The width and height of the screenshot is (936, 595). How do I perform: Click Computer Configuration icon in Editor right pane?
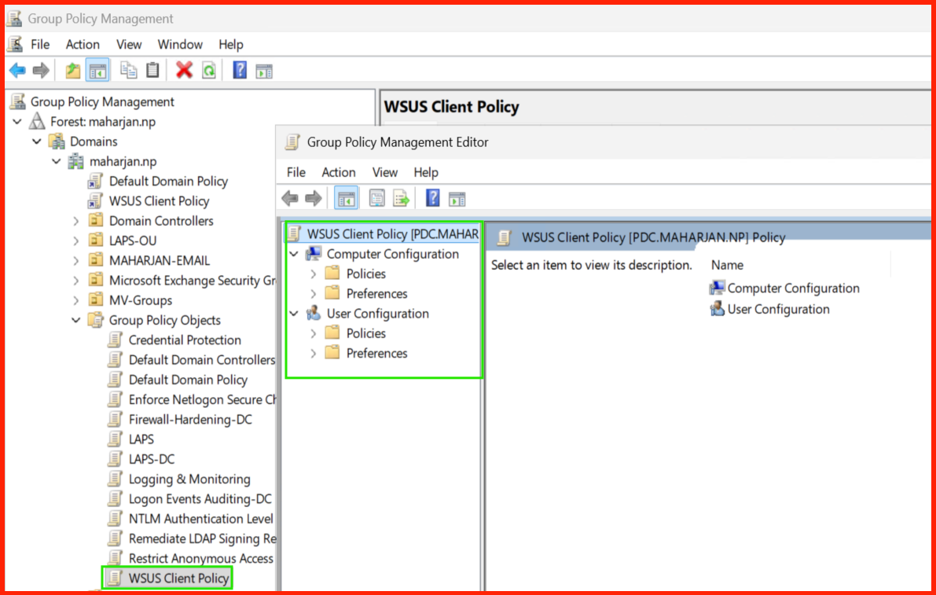[717, 288]
